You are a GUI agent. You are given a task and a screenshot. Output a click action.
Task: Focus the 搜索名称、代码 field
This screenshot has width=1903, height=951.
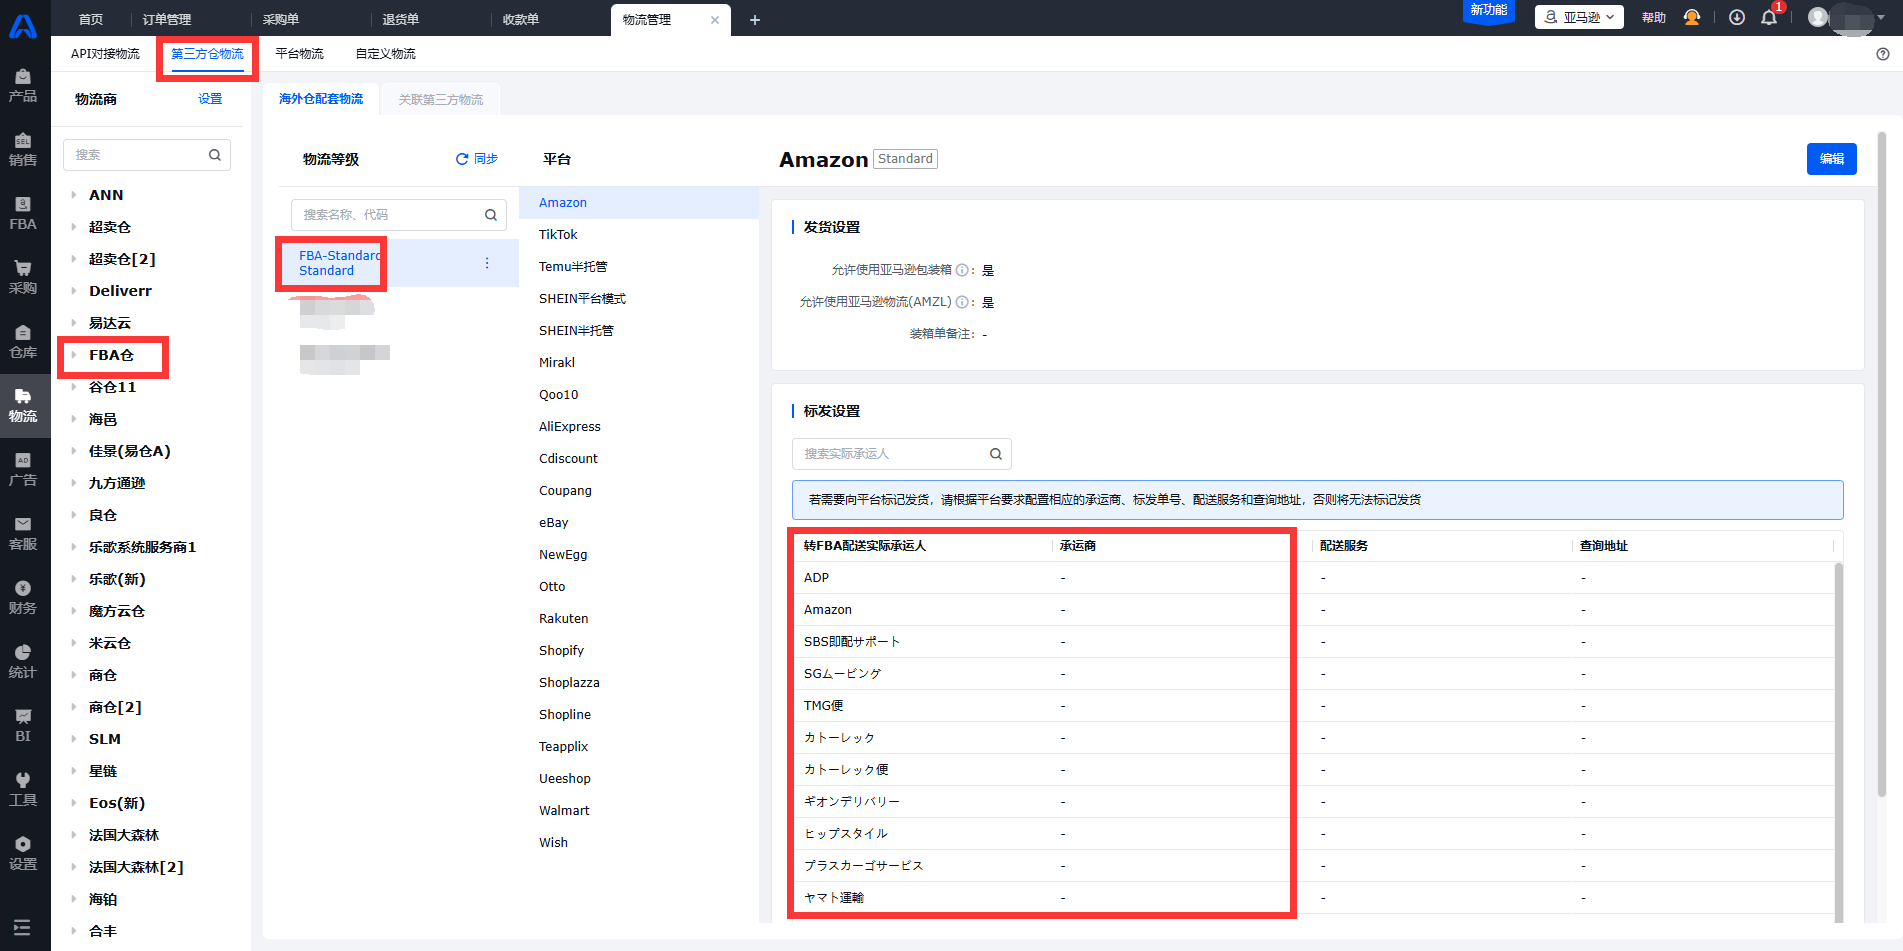coord(399,215)
